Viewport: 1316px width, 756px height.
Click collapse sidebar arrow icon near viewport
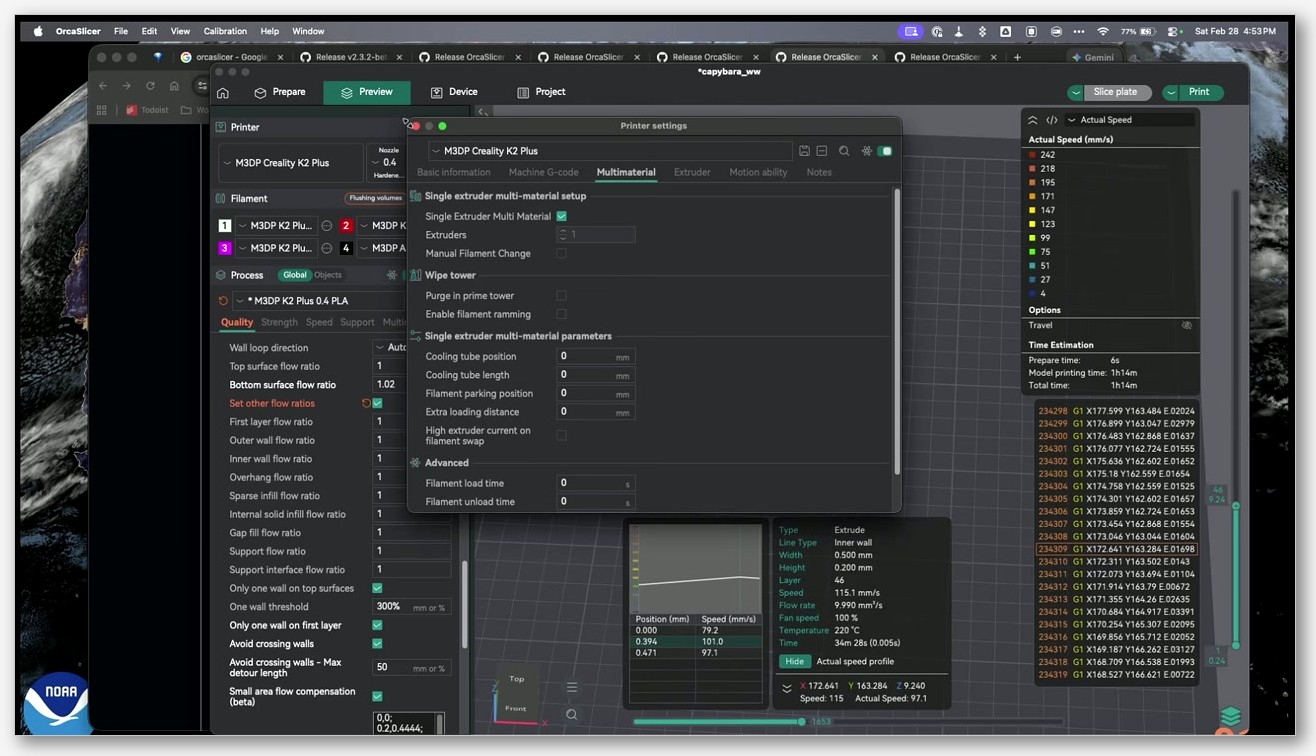coord(482,113)
